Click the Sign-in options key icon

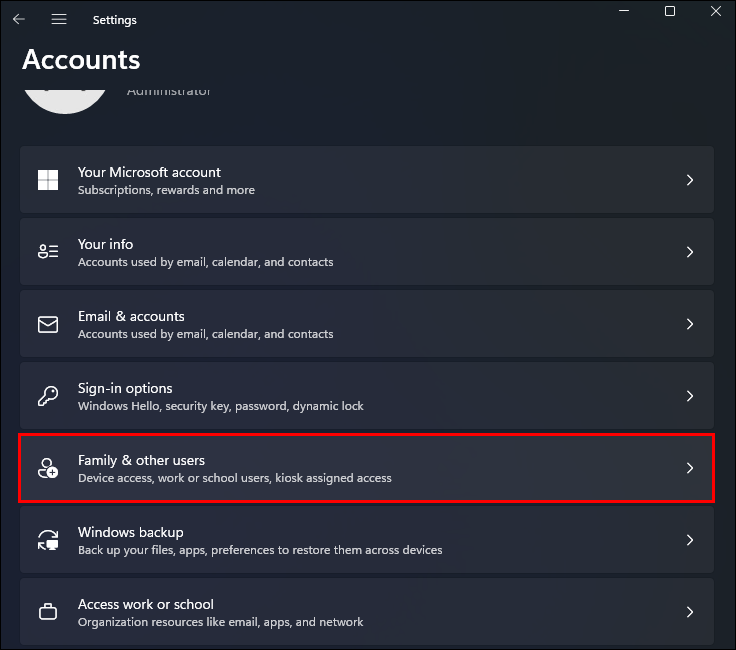pyautogui.click(x=48, y=396)
